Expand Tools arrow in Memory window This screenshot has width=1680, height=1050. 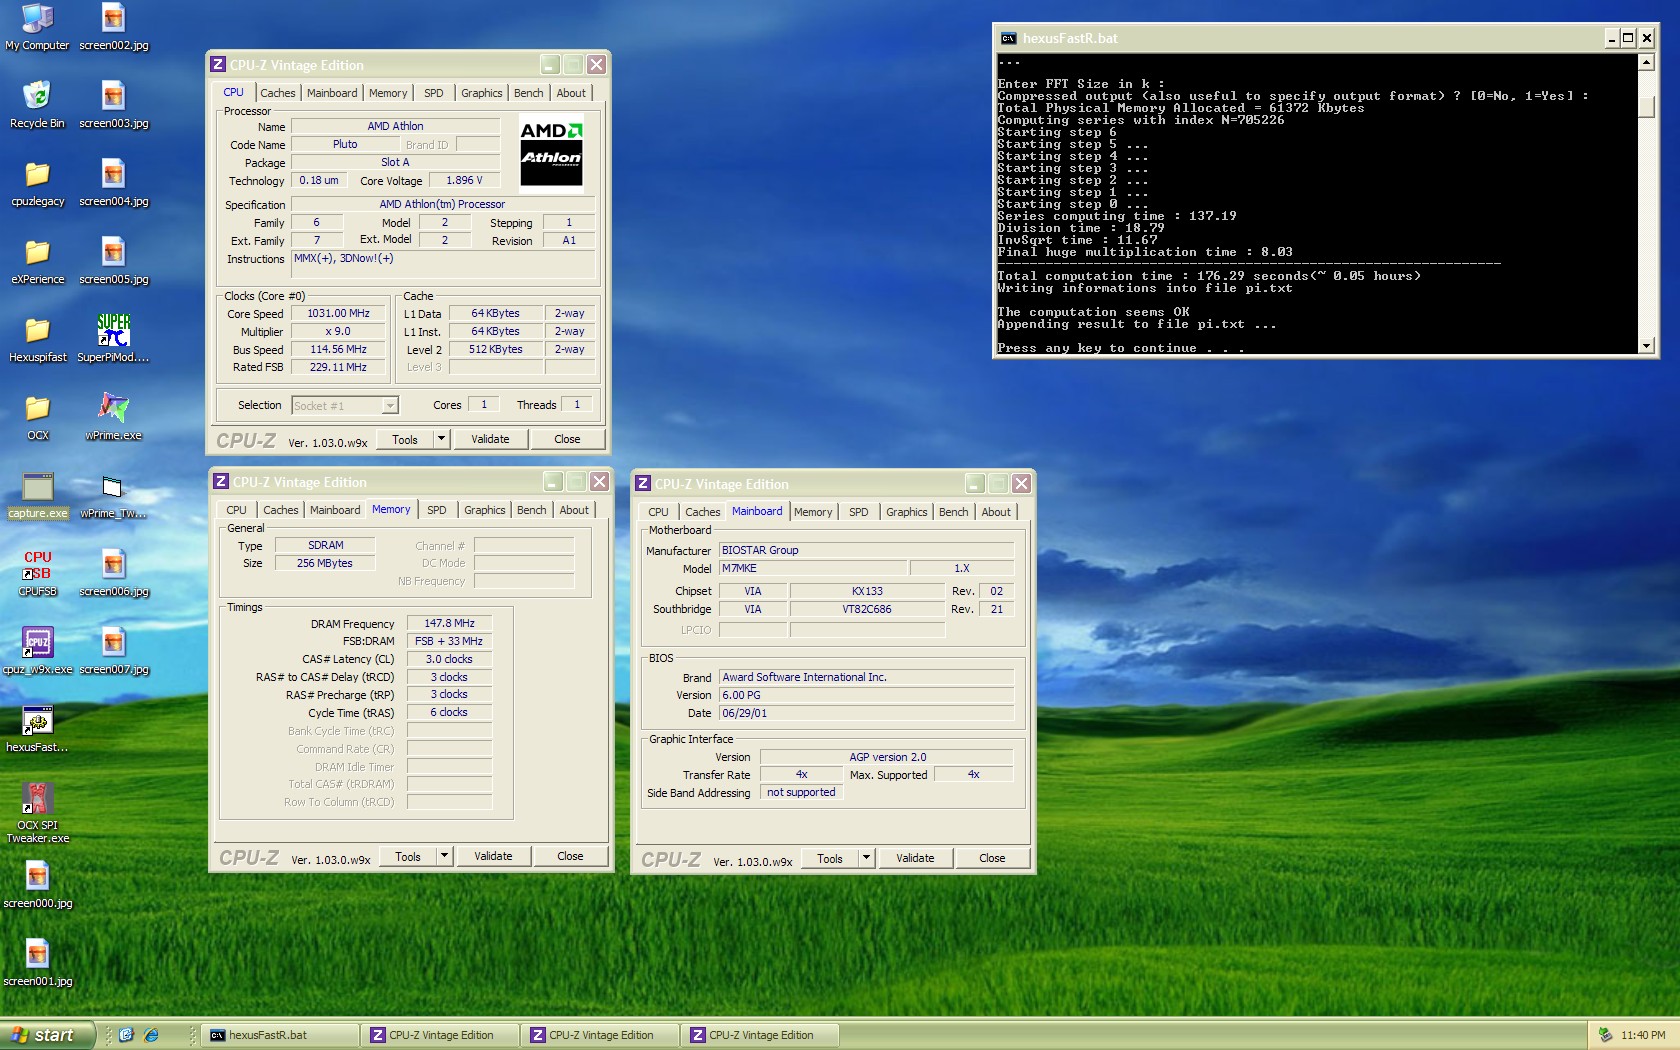coord(444,856)
